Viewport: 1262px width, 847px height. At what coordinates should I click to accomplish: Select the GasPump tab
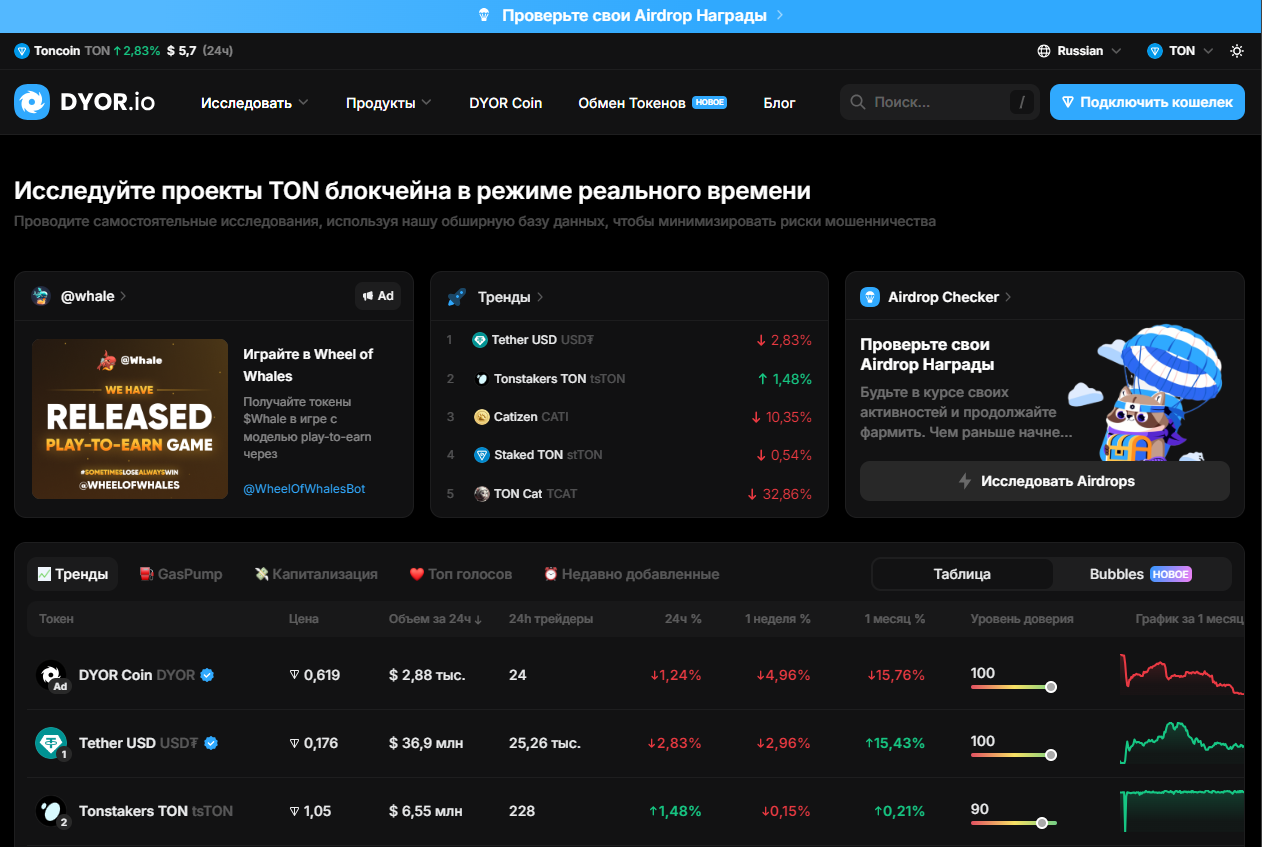(181, 574)
